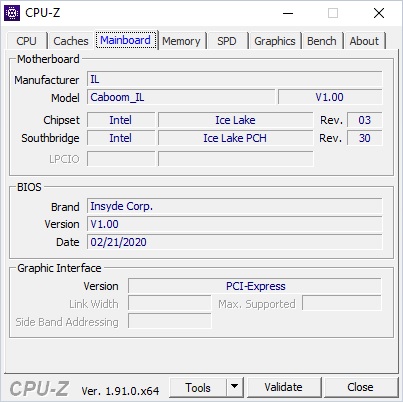Click the Close button at bottom
403x402 pixels.
pos(360,387)
